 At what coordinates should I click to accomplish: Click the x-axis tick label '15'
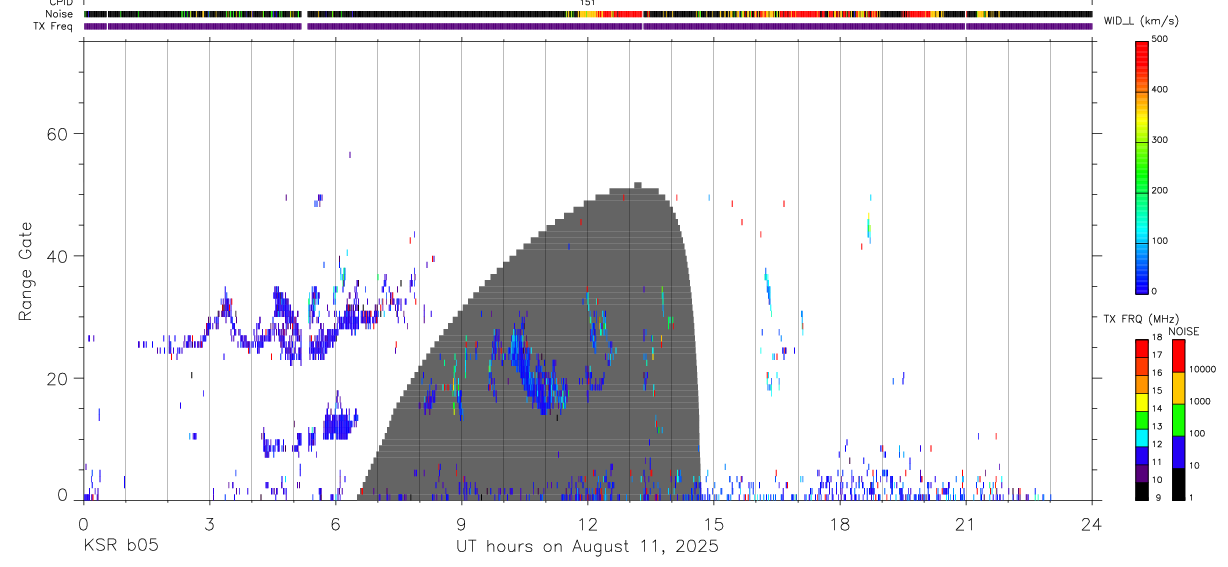point(713,524)
